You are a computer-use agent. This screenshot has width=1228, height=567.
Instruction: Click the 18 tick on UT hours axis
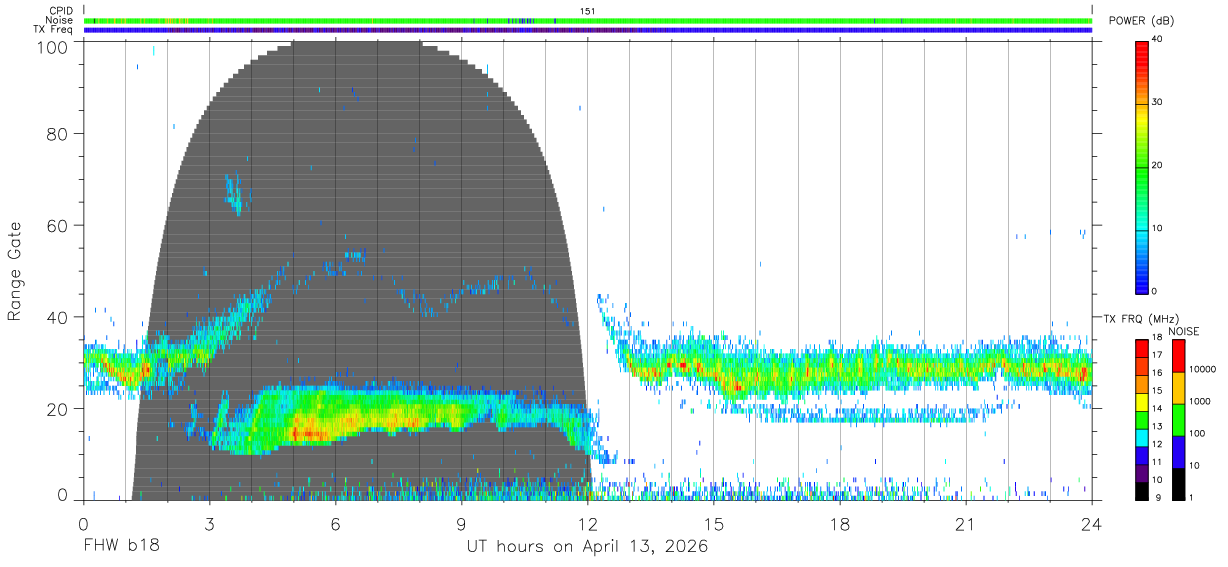(840, 524)
